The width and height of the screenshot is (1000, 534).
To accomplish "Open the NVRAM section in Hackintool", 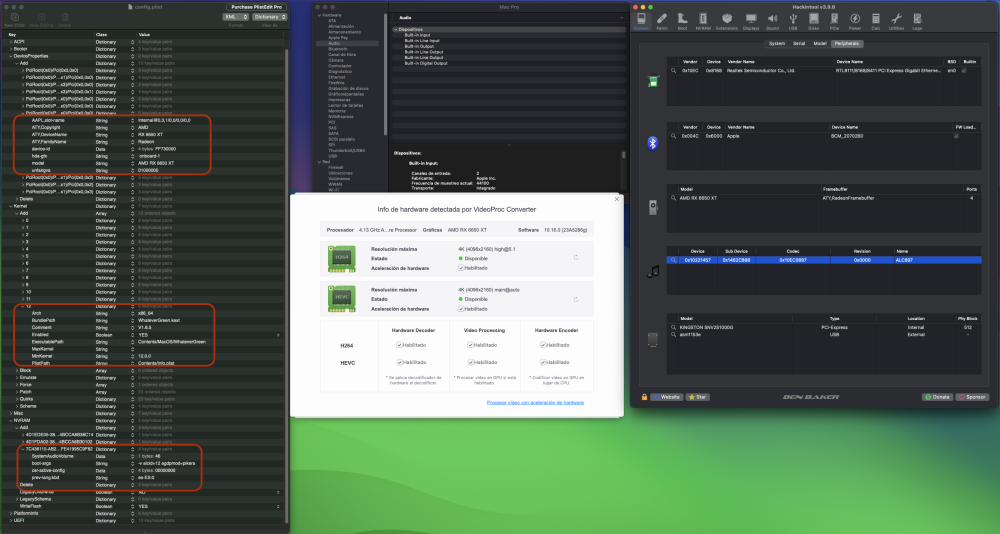I will click(703, 21).
